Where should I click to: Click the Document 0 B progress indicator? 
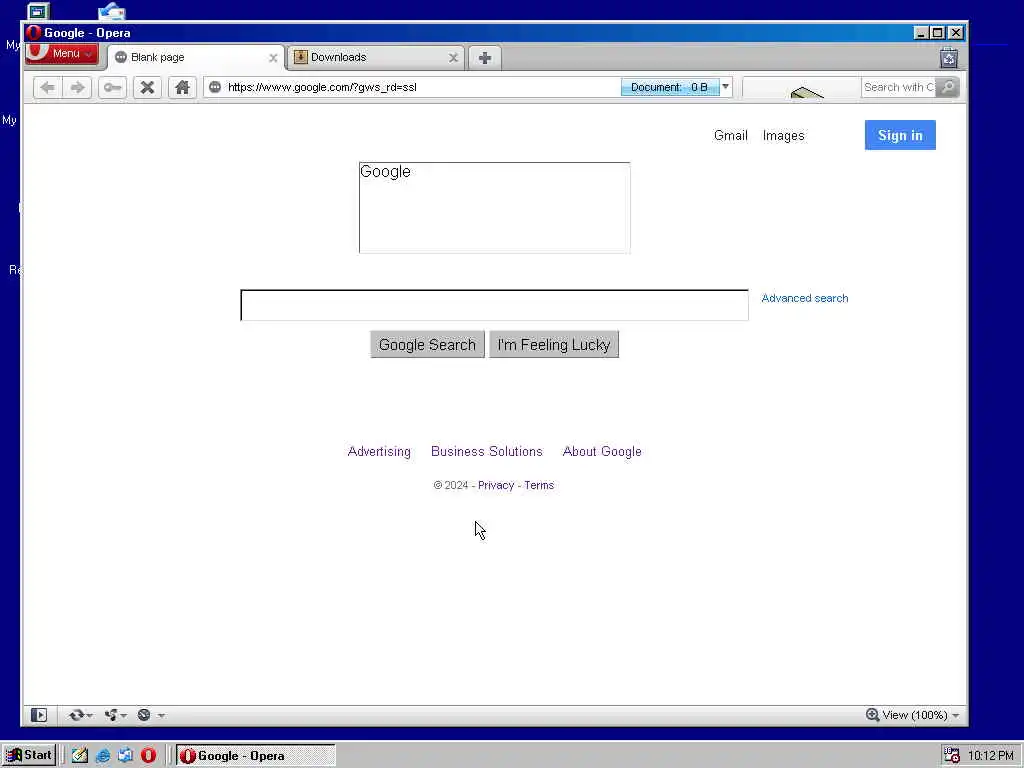[x=669, y=87]
